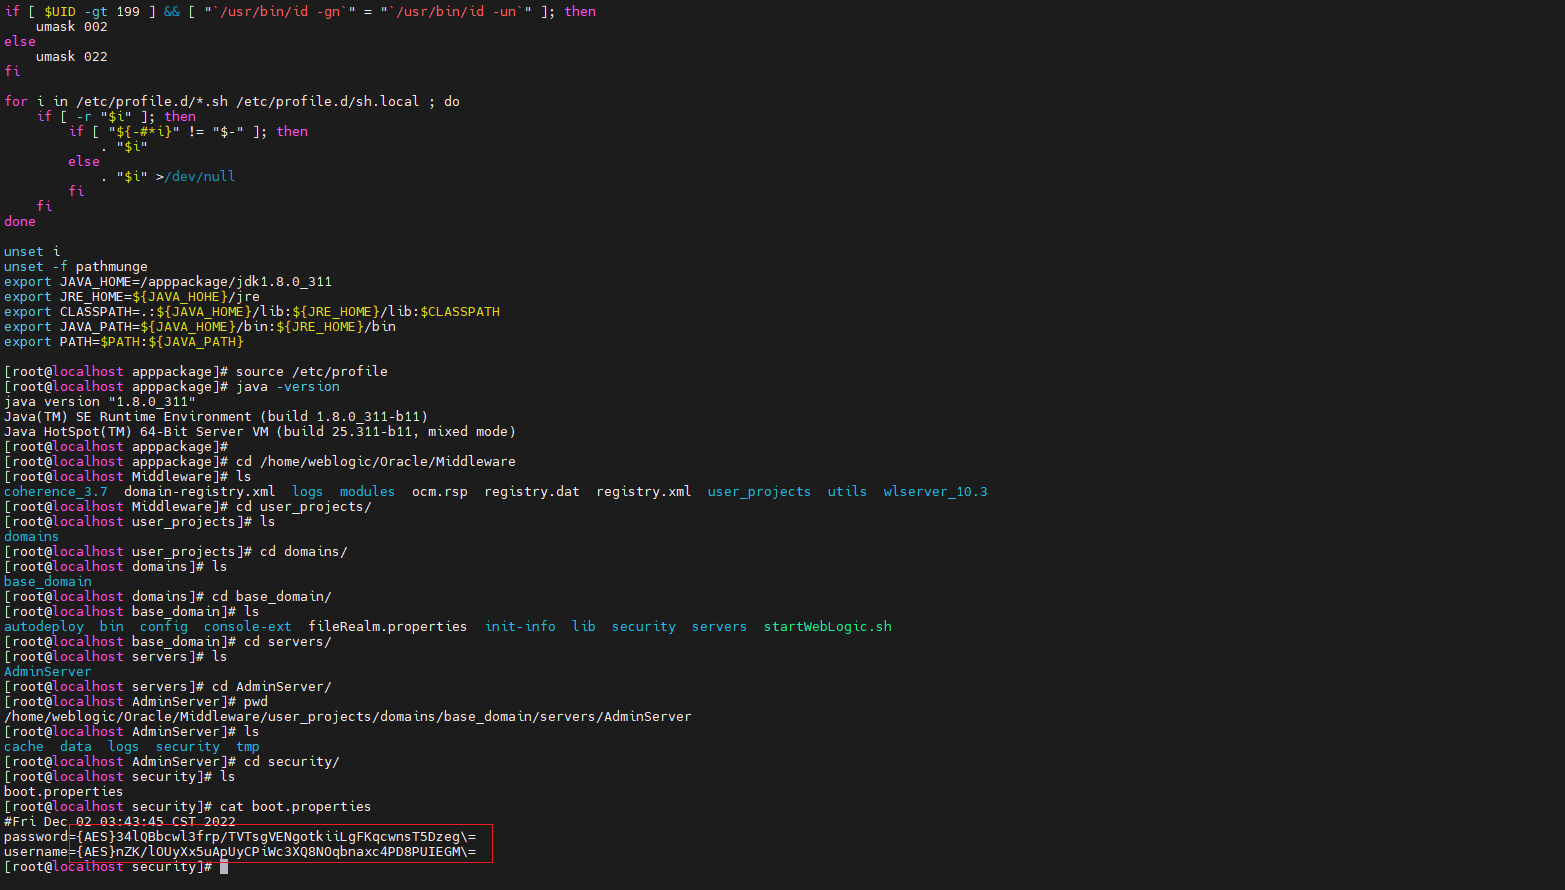
Task: Click the 'export PATH=$PATH:${JAVA_PATH}' line
Action: [x=124, y=342]
